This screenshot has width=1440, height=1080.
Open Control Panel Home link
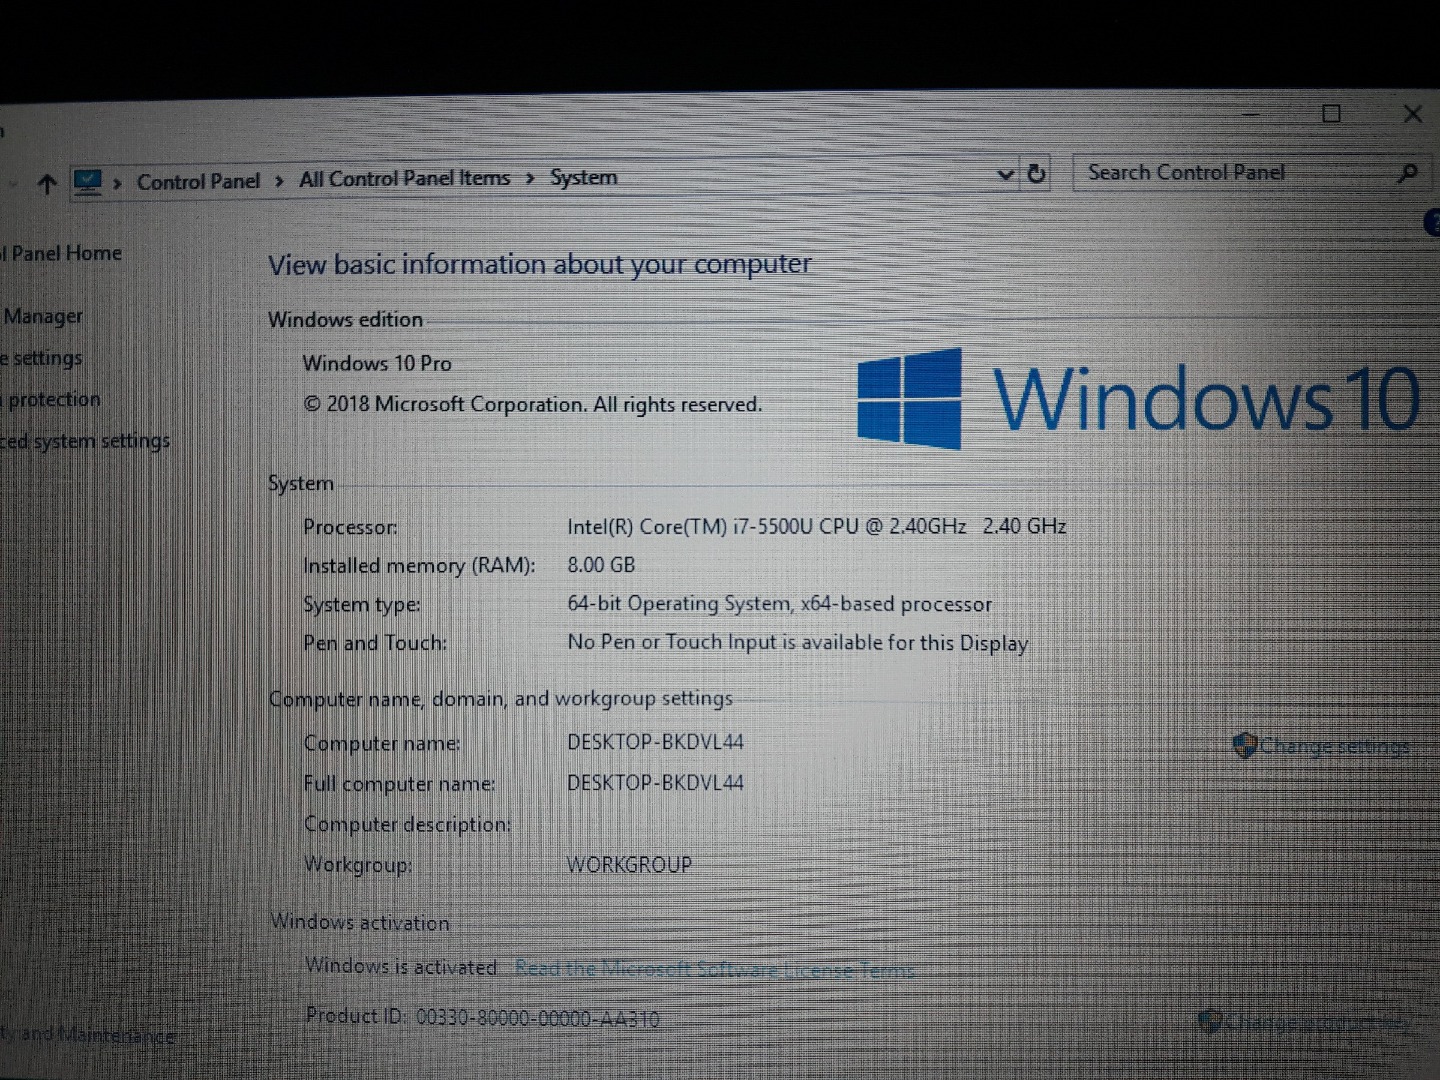pyautogui.click(x=61, y=253)
